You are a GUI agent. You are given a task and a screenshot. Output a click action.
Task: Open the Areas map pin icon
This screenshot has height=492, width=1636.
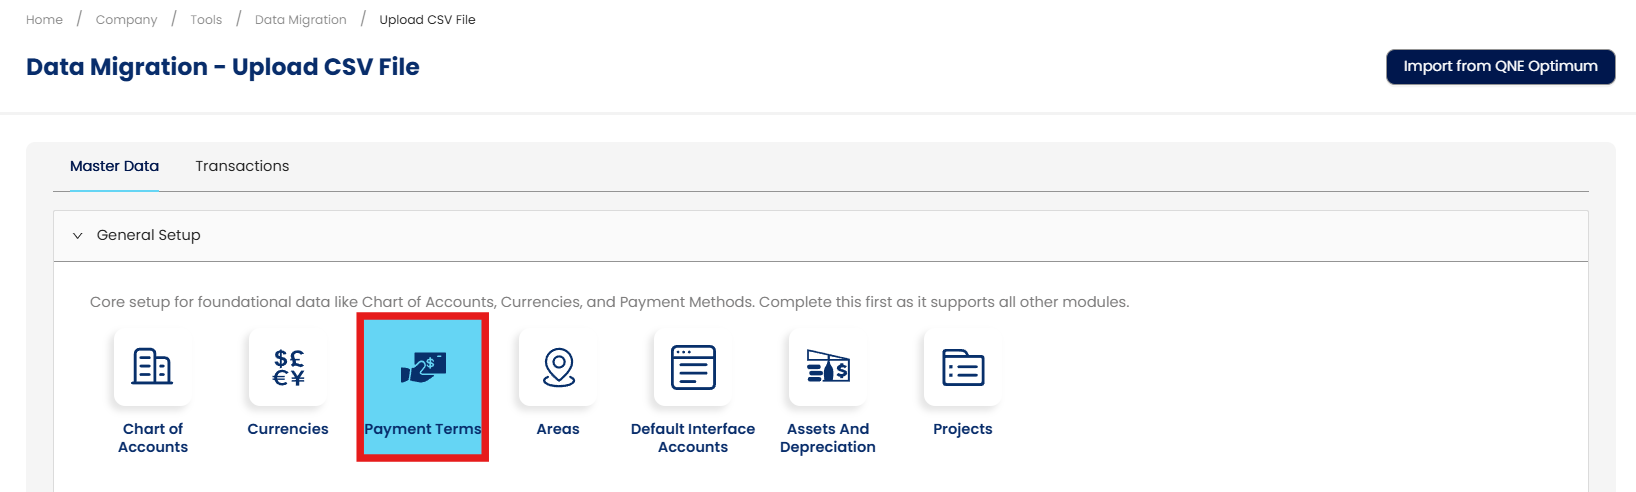558,368
